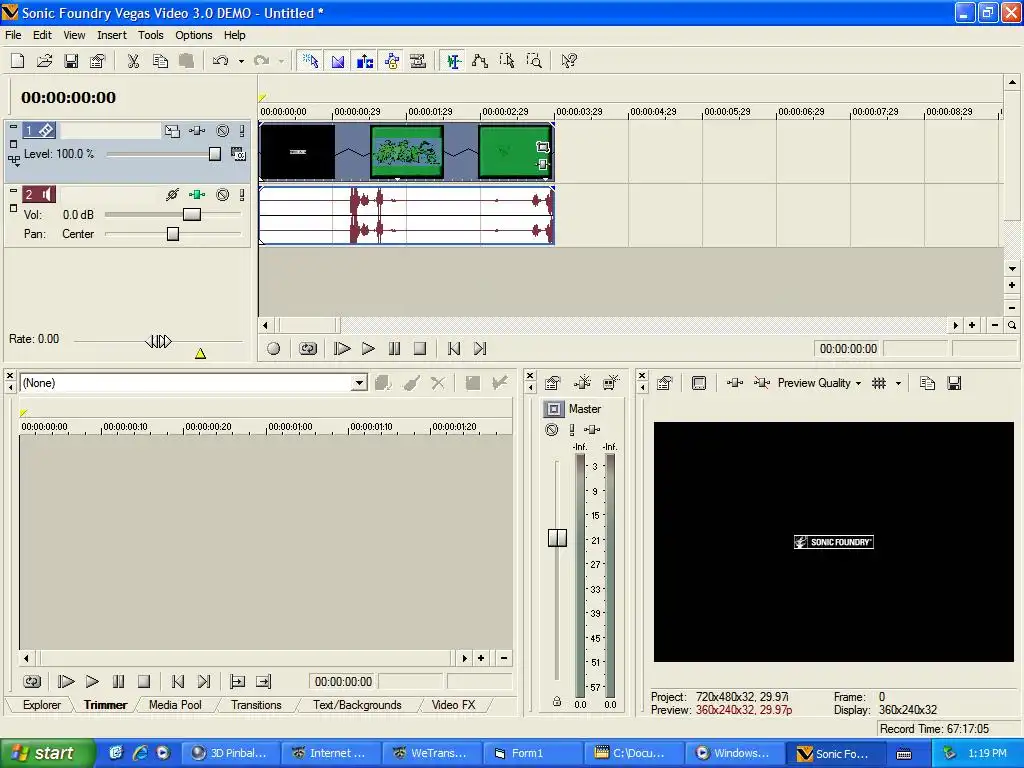
Task: Switch to the Text/Backgrounds tab
Action: [x=357, y=705]
